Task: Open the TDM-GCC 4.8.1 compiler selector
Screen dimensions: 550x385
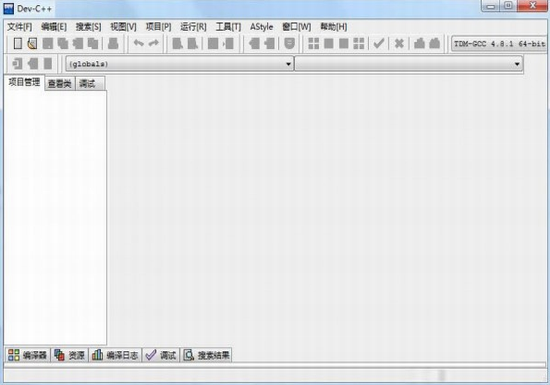Action: coord(499,44)
